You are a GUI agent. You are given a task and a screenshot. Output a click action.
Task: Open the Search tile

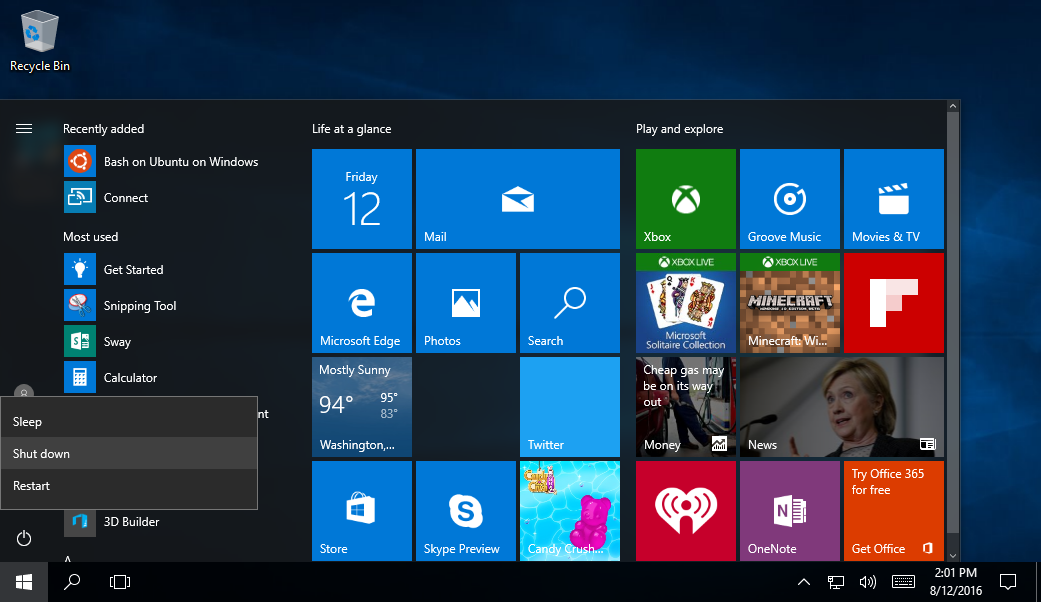coord(570,303)
